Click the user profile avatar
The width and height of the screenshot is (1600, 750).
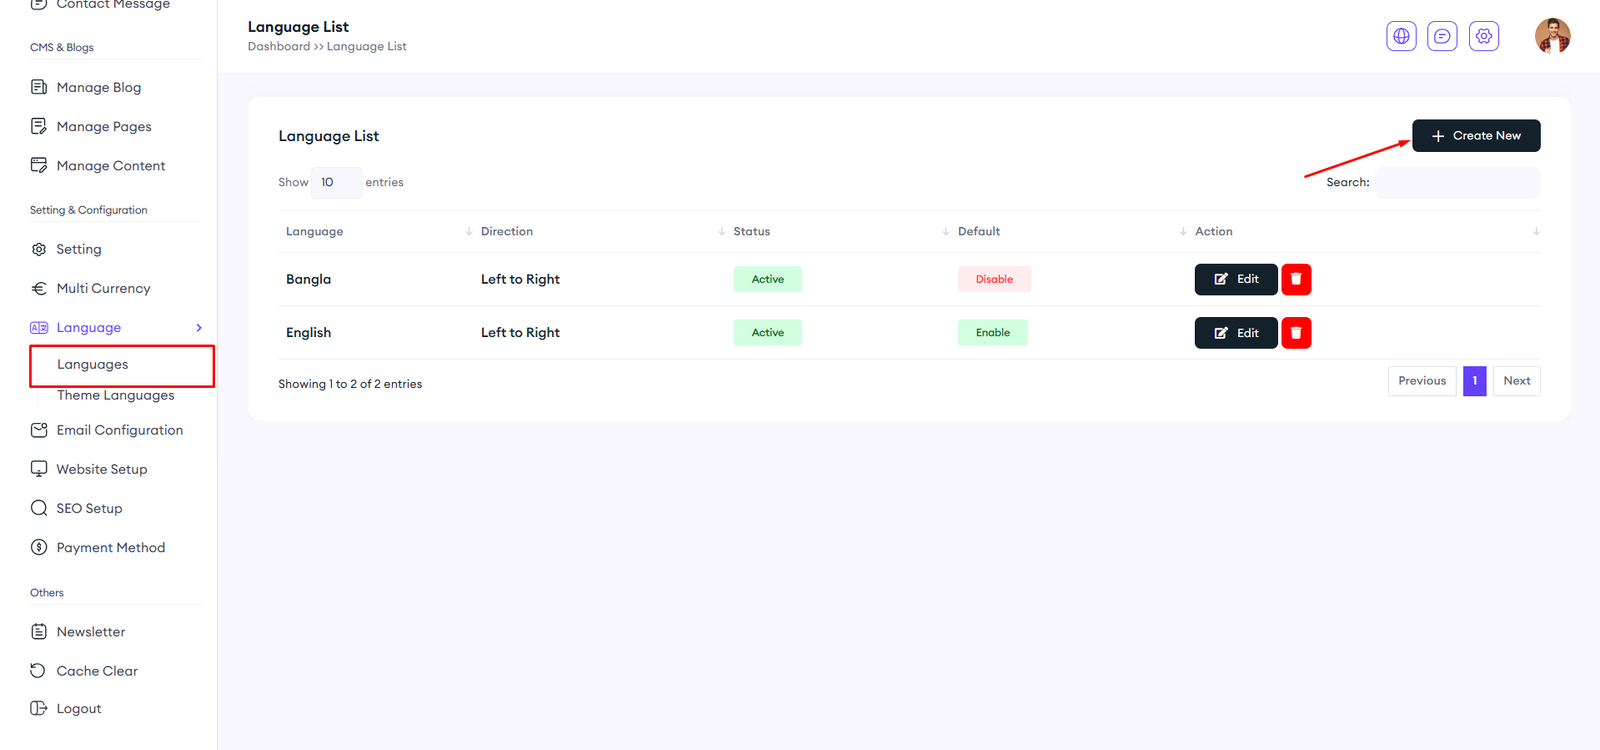pos(1552,36)
